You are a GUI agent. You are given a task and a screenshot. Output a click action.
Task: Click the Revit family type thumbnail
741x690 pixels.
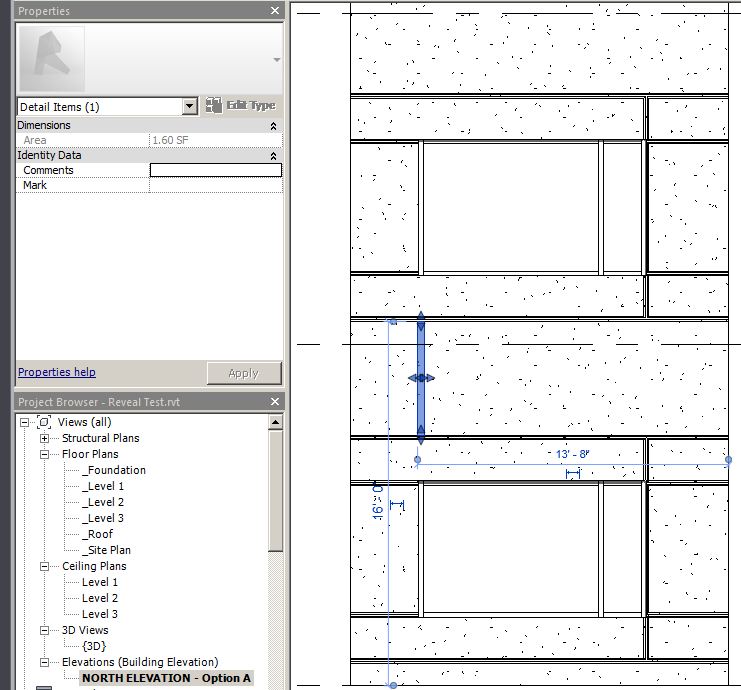pyautogui.click(x=51, y=59)
